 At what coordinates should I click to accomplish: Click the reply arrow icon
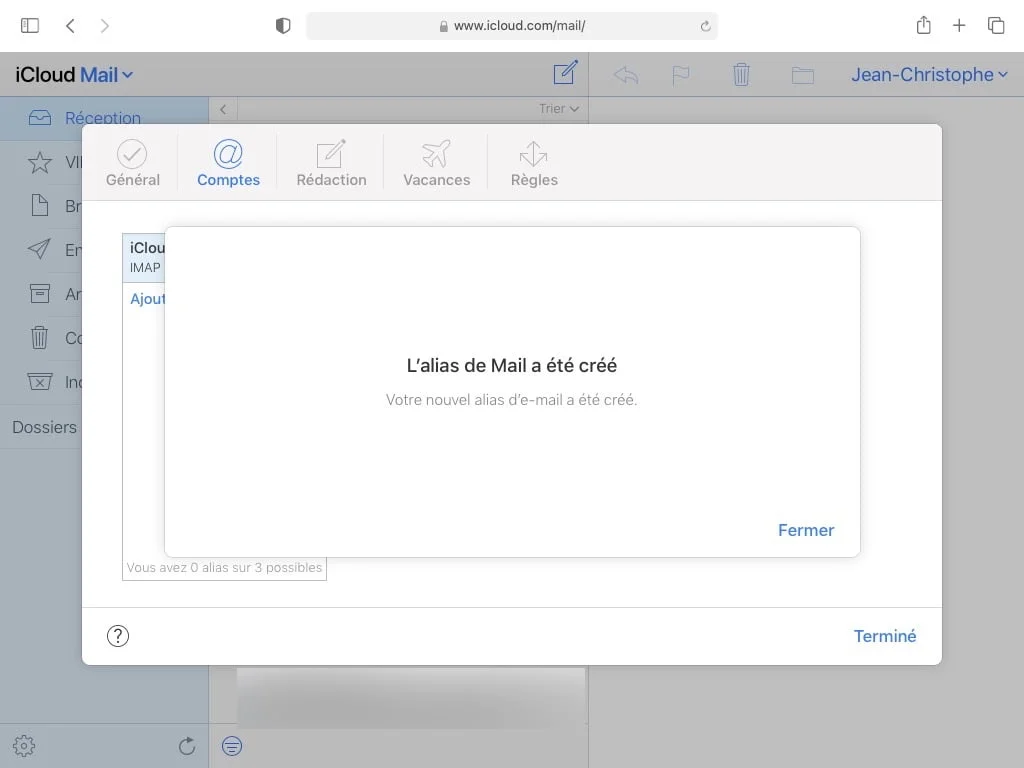tap(625, 73)
